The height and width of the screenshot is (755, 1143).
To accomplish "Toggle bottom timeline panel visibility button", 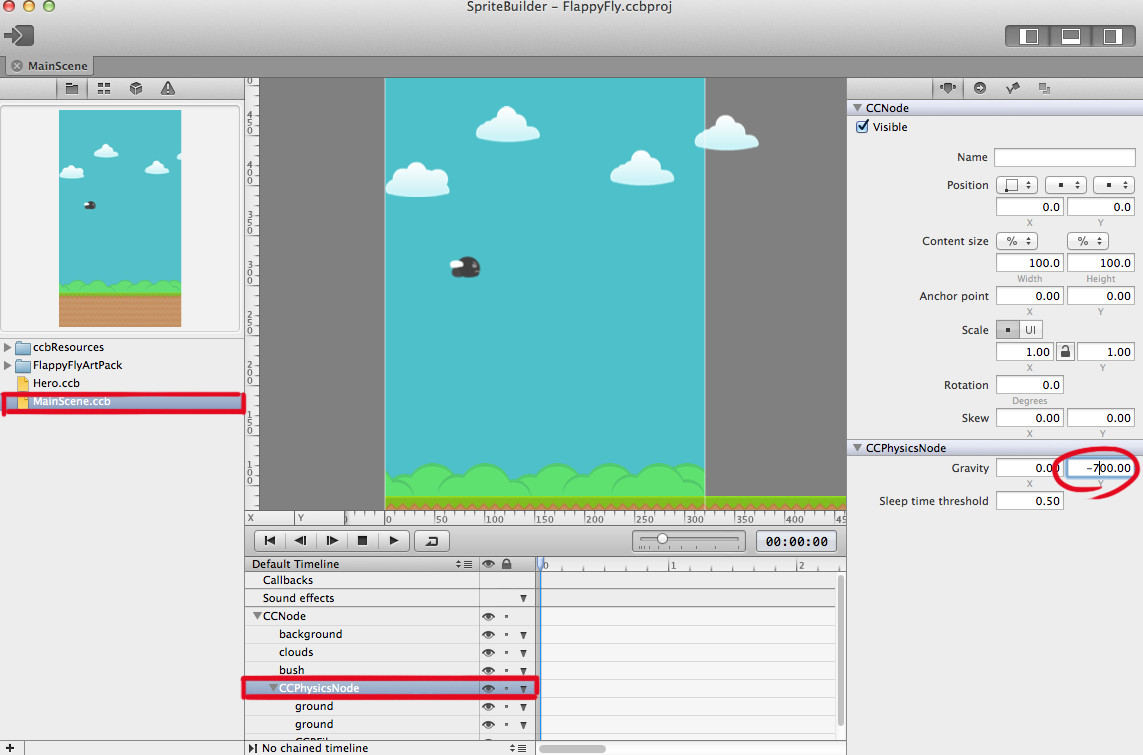I will [1070, 36].
